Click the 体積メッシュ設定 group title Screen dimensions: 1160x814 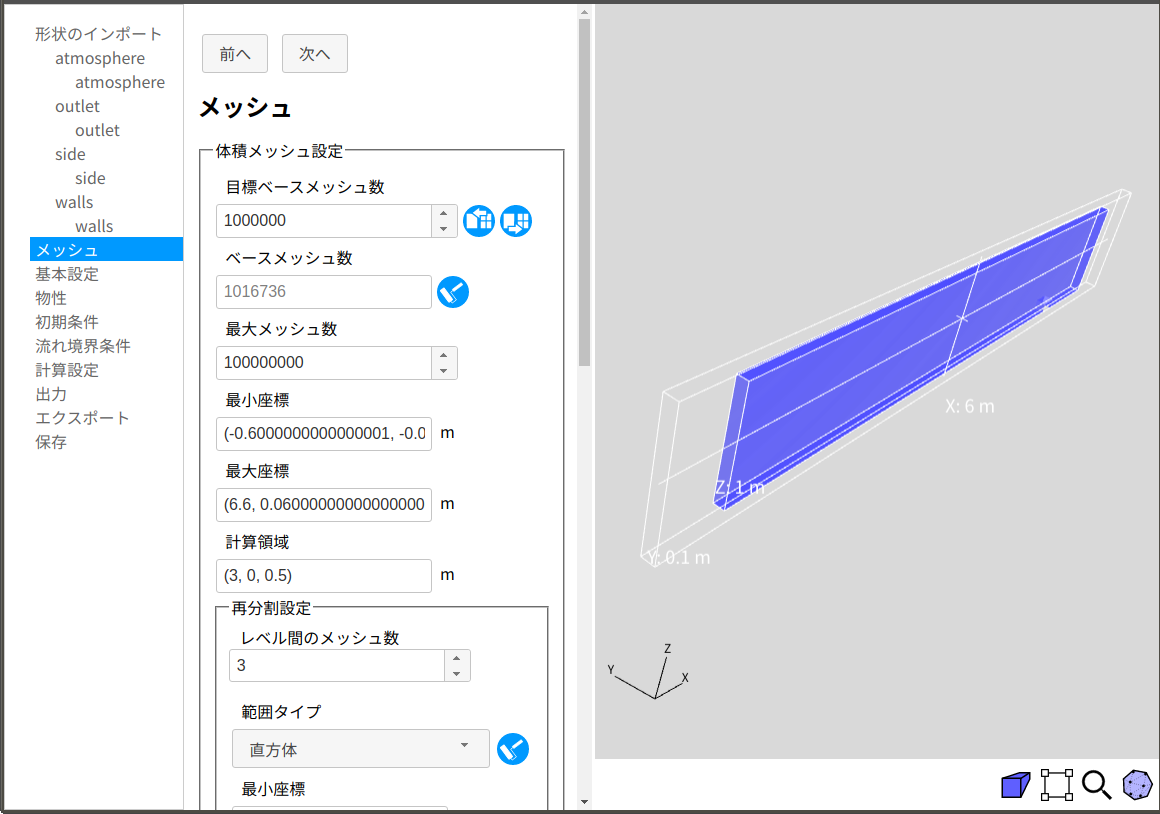[279, 152]
